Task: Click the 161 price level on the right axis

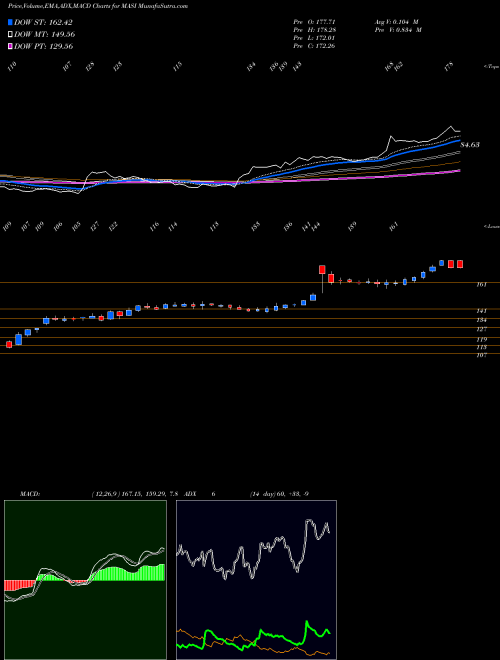Action: coord(482,285)
